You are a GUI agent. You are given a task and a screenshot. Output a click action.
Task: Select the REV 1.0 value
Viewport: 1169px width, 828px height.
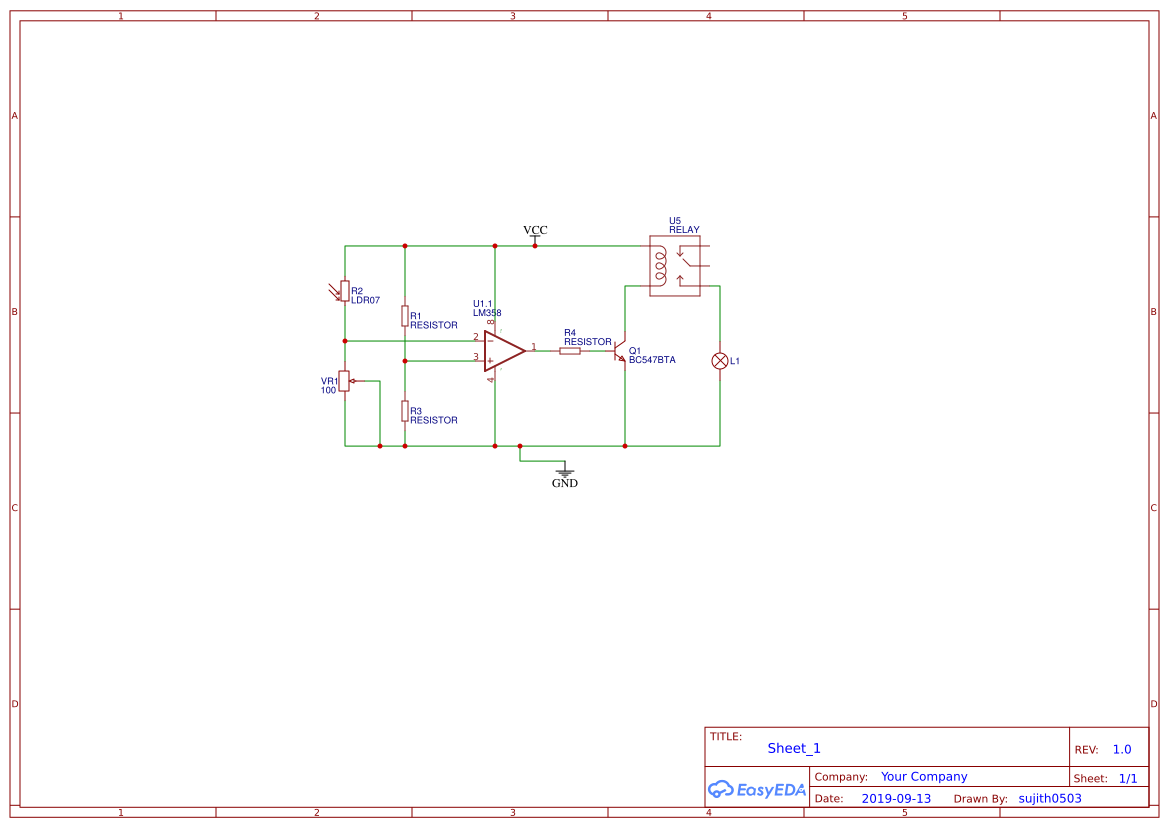click(1121, 748)
